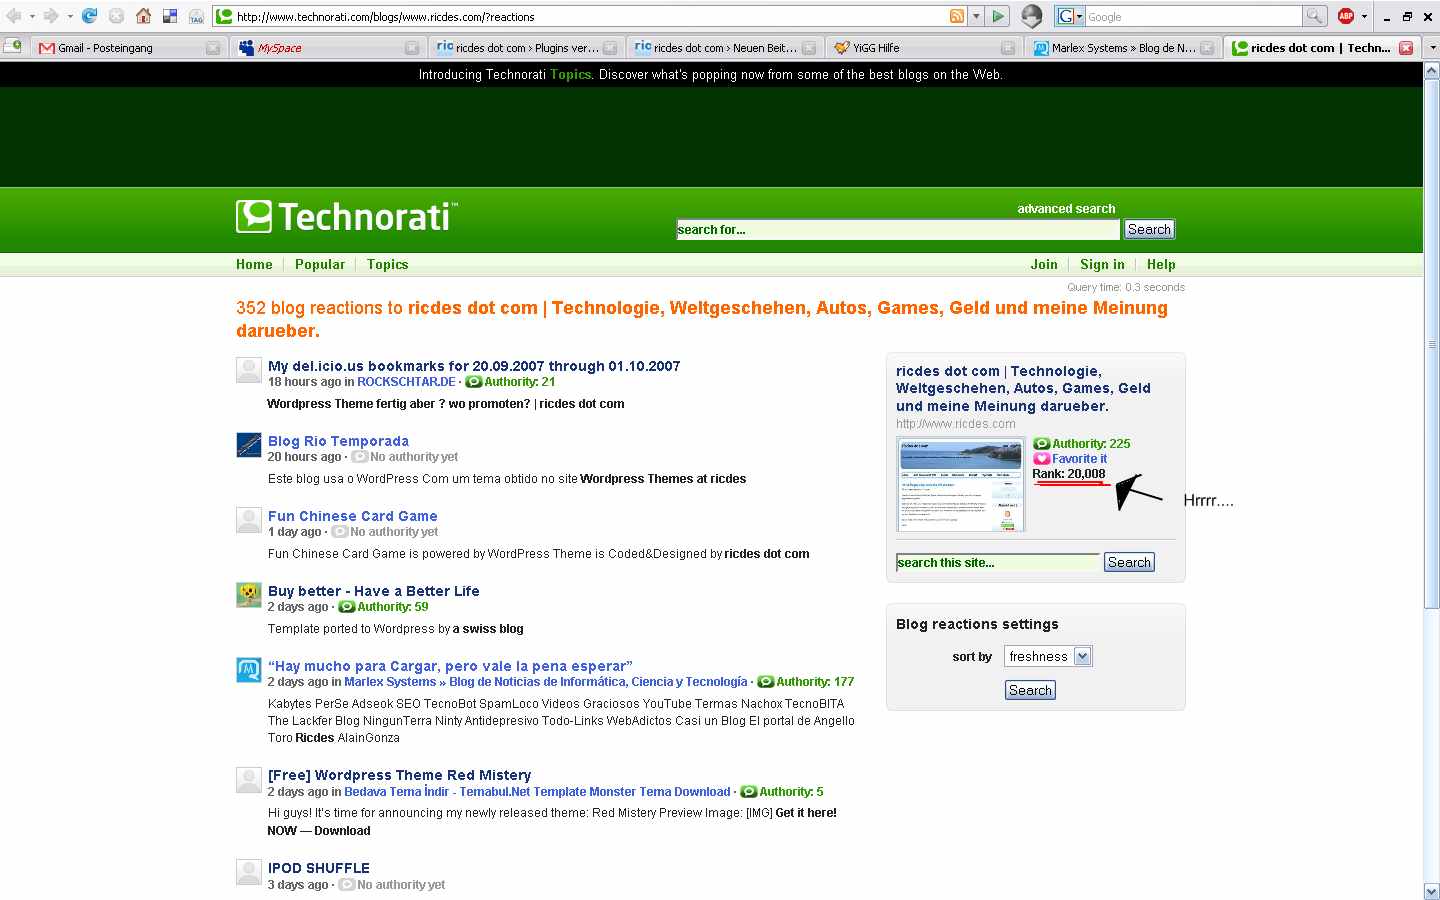Click the del.icio.us bookmarks icon

click(170, 16)
